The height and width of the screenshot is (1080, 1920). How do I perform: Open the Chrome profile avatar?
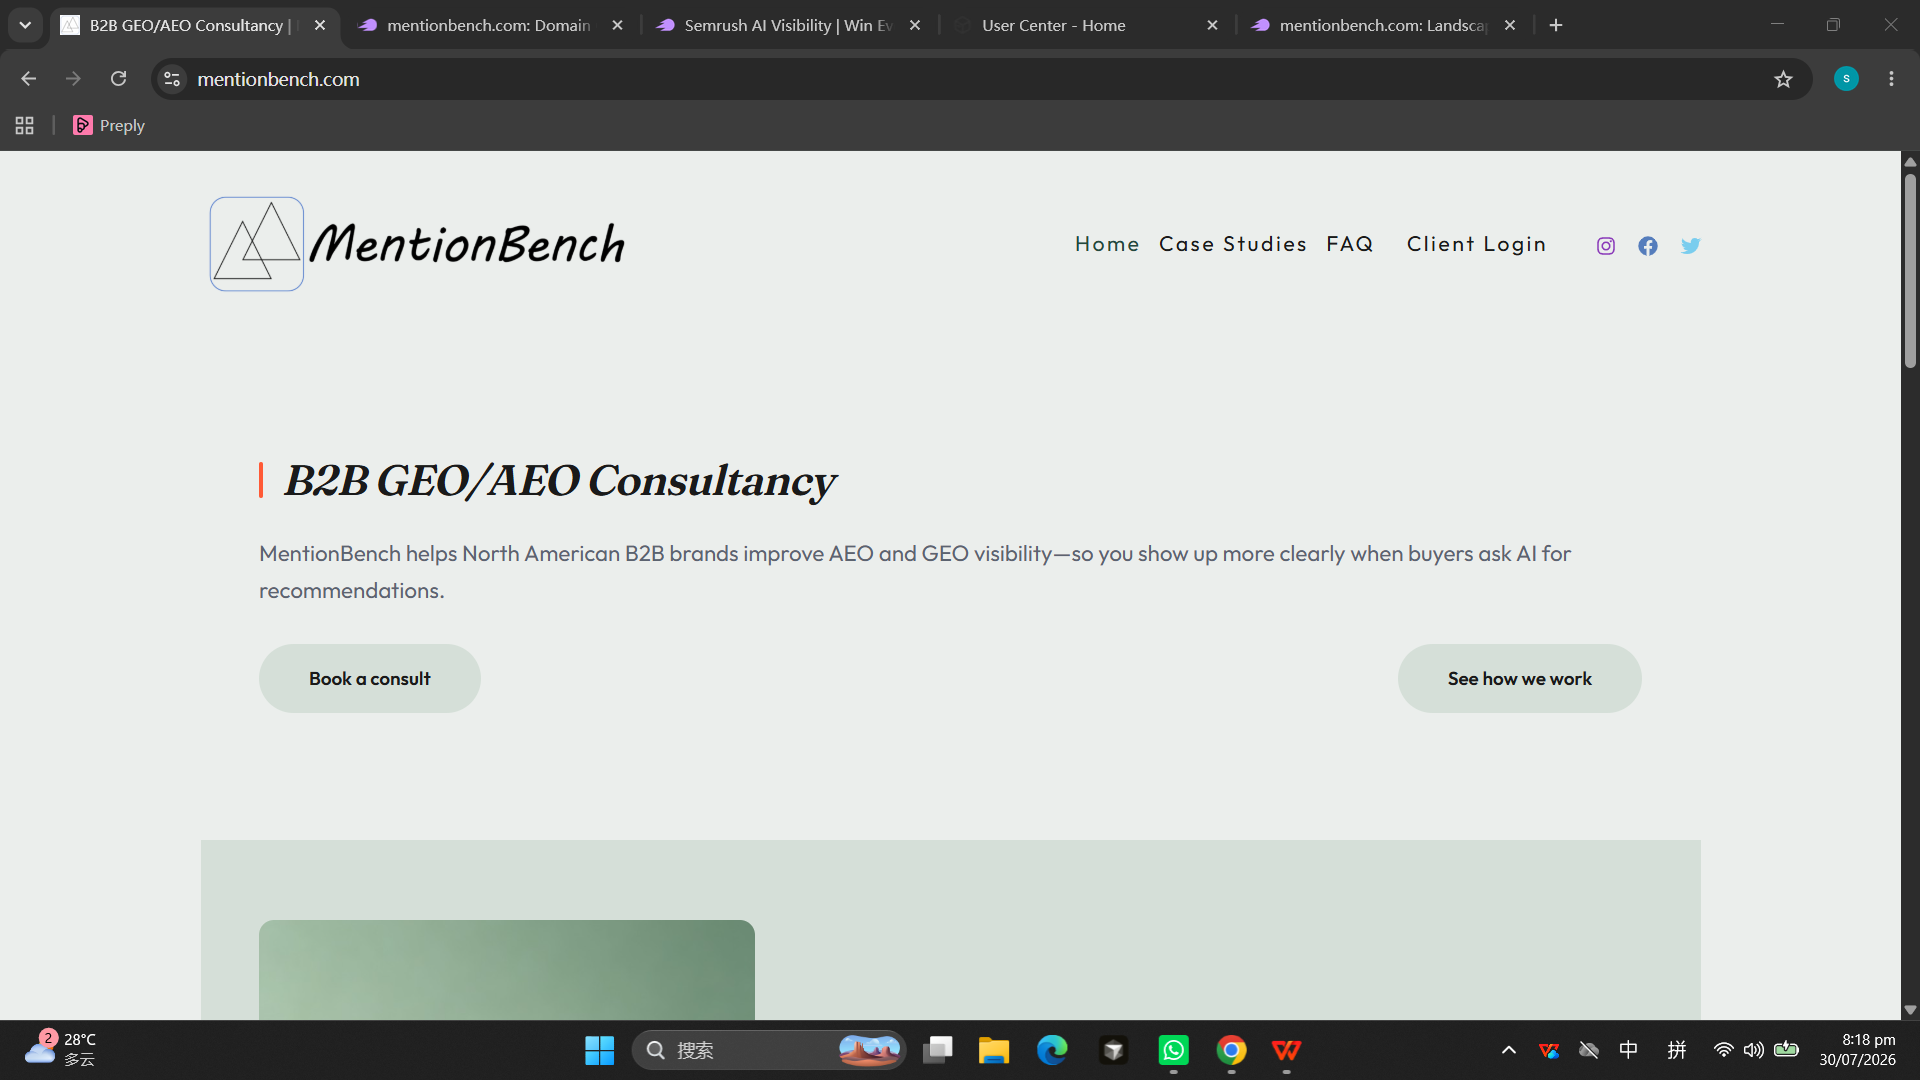[1846, 79]
